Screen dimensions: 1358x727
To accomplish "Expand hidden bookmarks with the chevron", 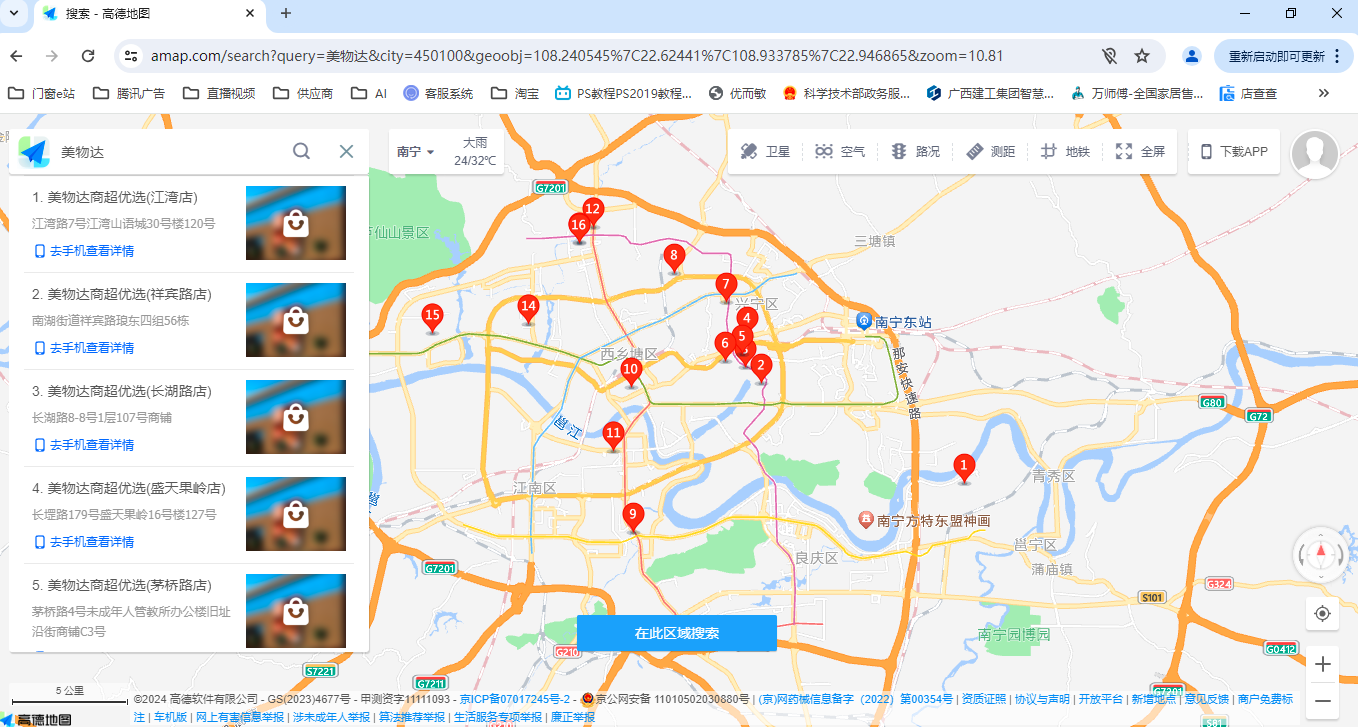I will pyautogui.click(x=1323, y=93).
